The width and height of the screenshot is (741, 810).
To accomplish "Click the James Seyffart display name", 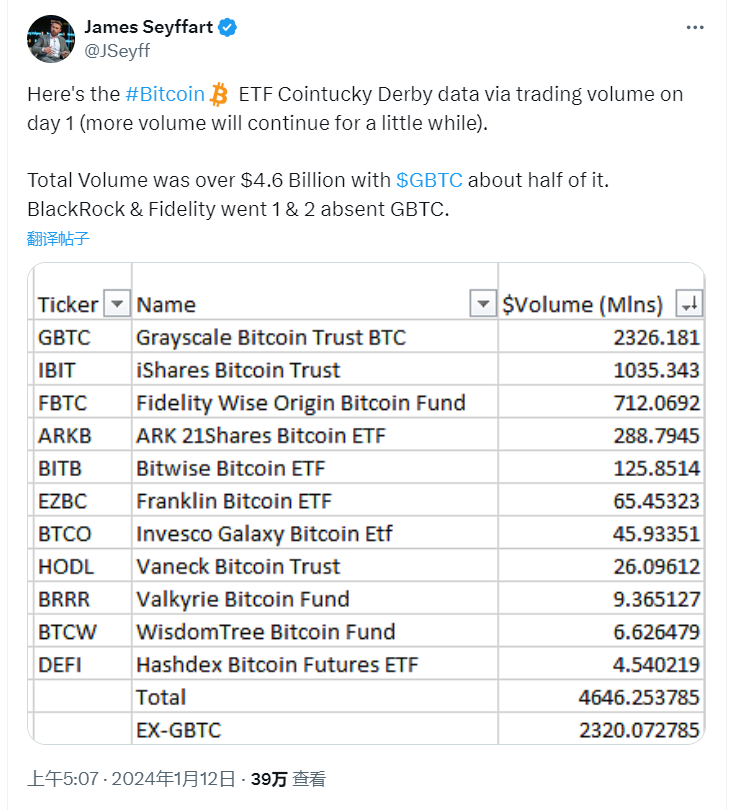I will click(x=149, y=27).
